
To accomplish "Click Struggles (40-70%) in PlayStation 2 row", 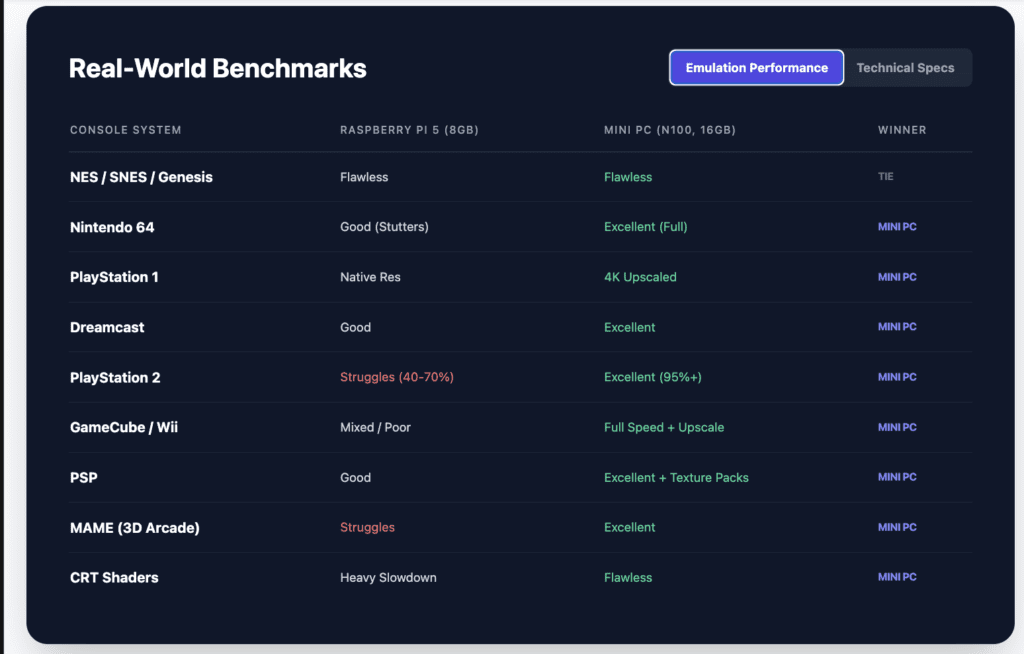I will 396,377.
